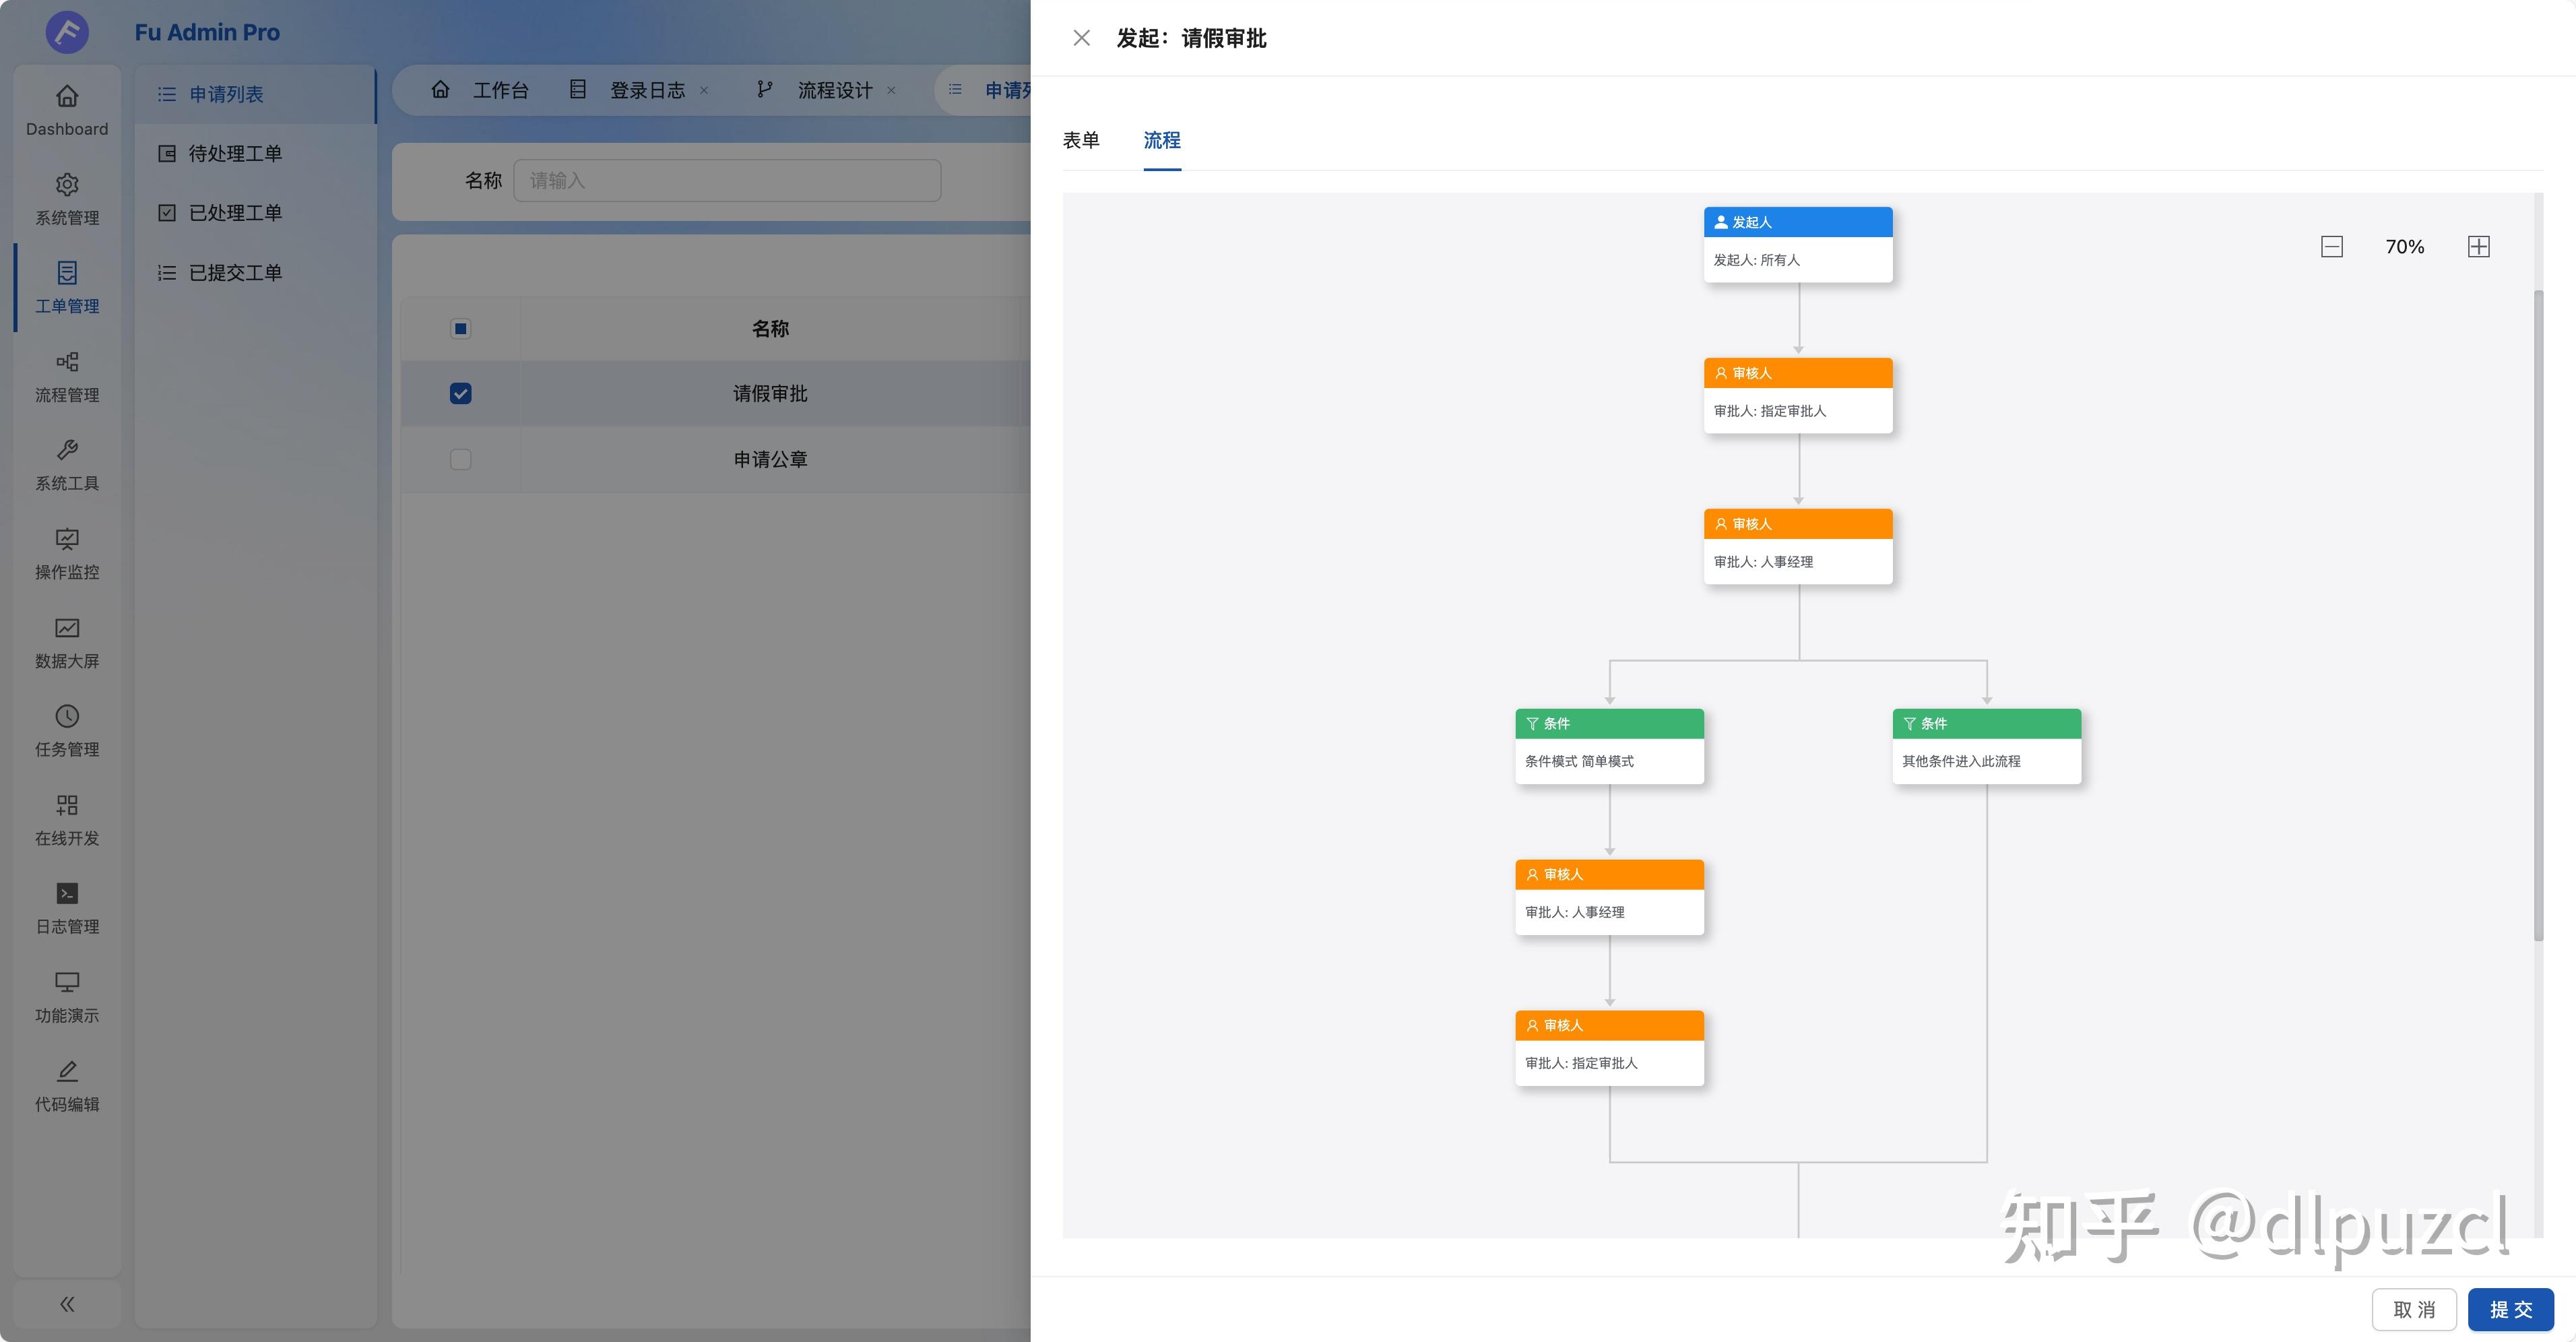
Task: Check the 申请公章 row checkbox
Action: [x=460, y=459]
